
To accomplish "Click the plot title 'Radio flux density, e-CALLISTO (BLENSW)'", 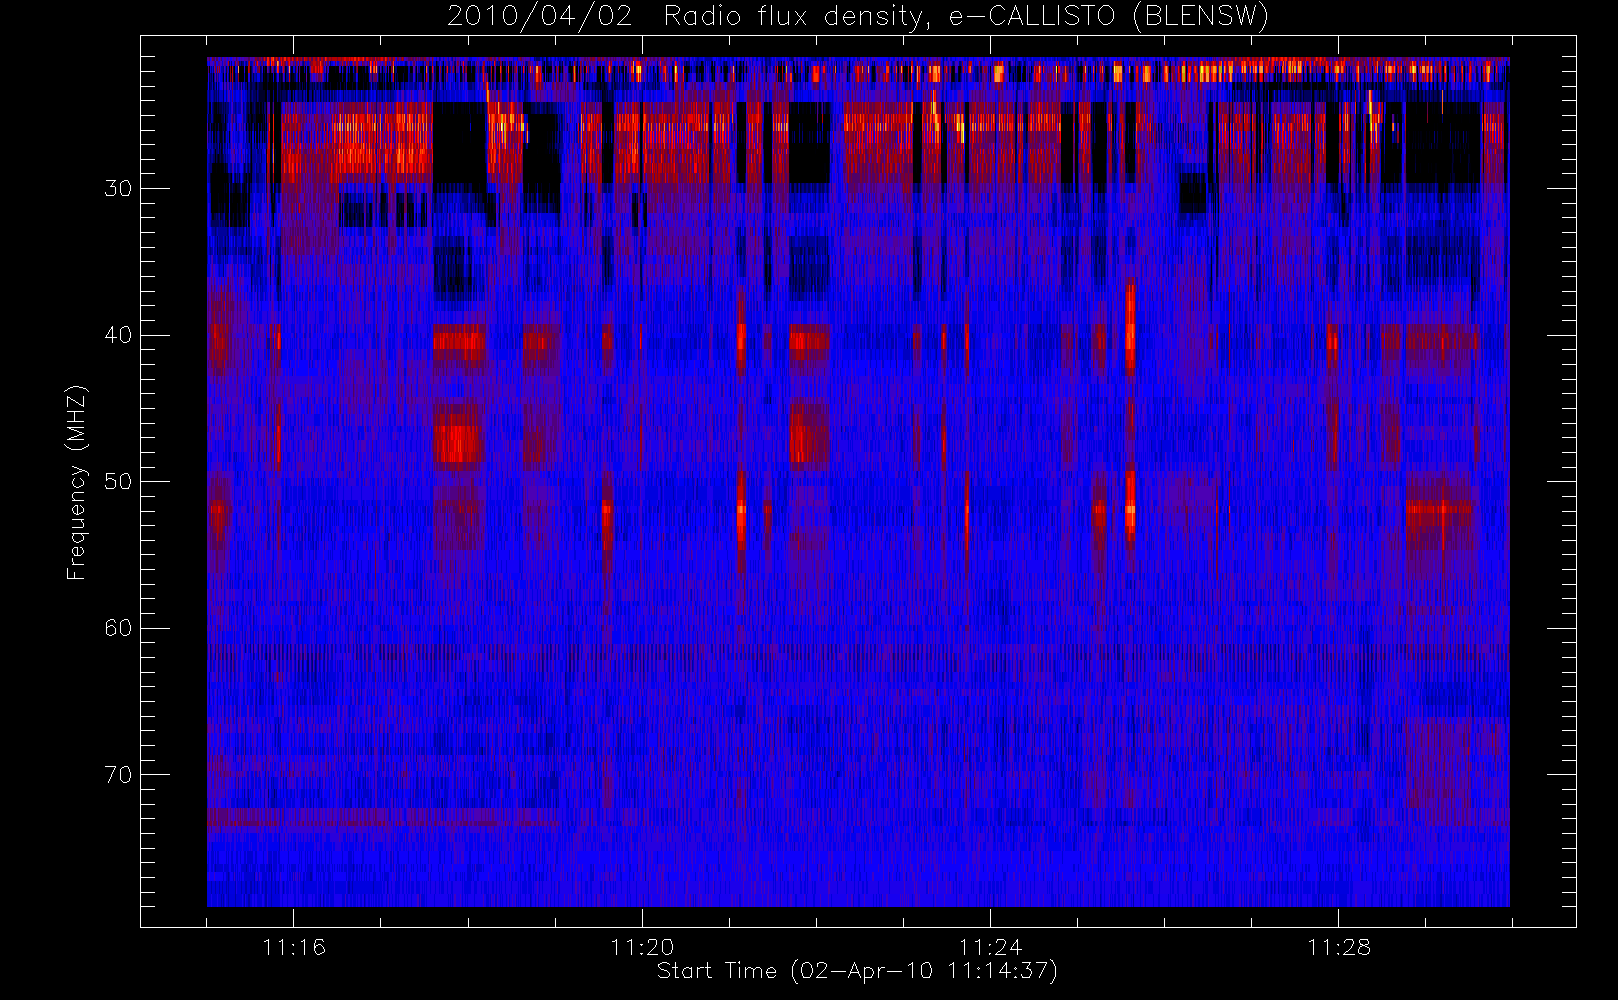I will click(966, 17).
